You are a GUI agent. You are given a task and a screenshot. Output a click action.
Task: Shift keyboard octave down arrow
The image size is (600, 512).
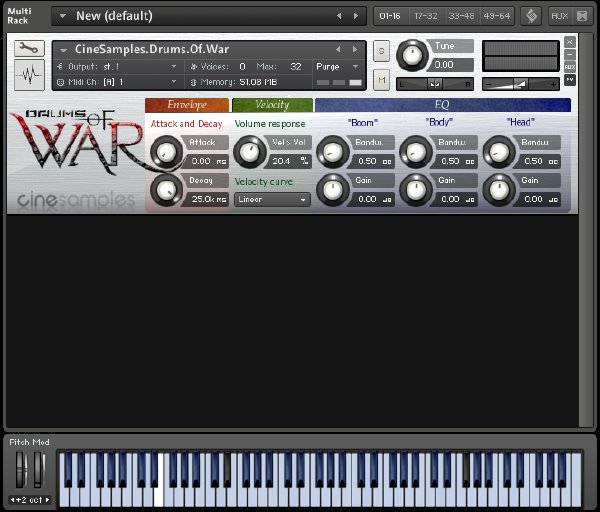pos(12,500)
